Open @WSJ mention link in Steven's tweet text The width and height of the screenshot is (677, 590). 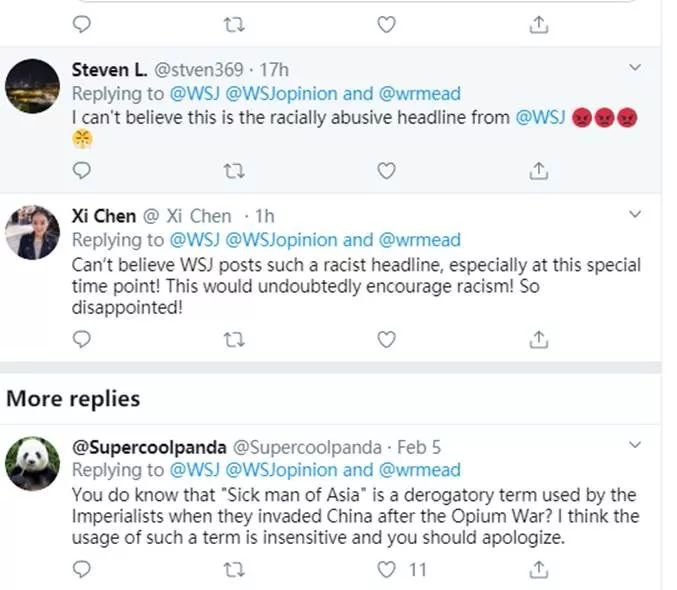point(540,118)
